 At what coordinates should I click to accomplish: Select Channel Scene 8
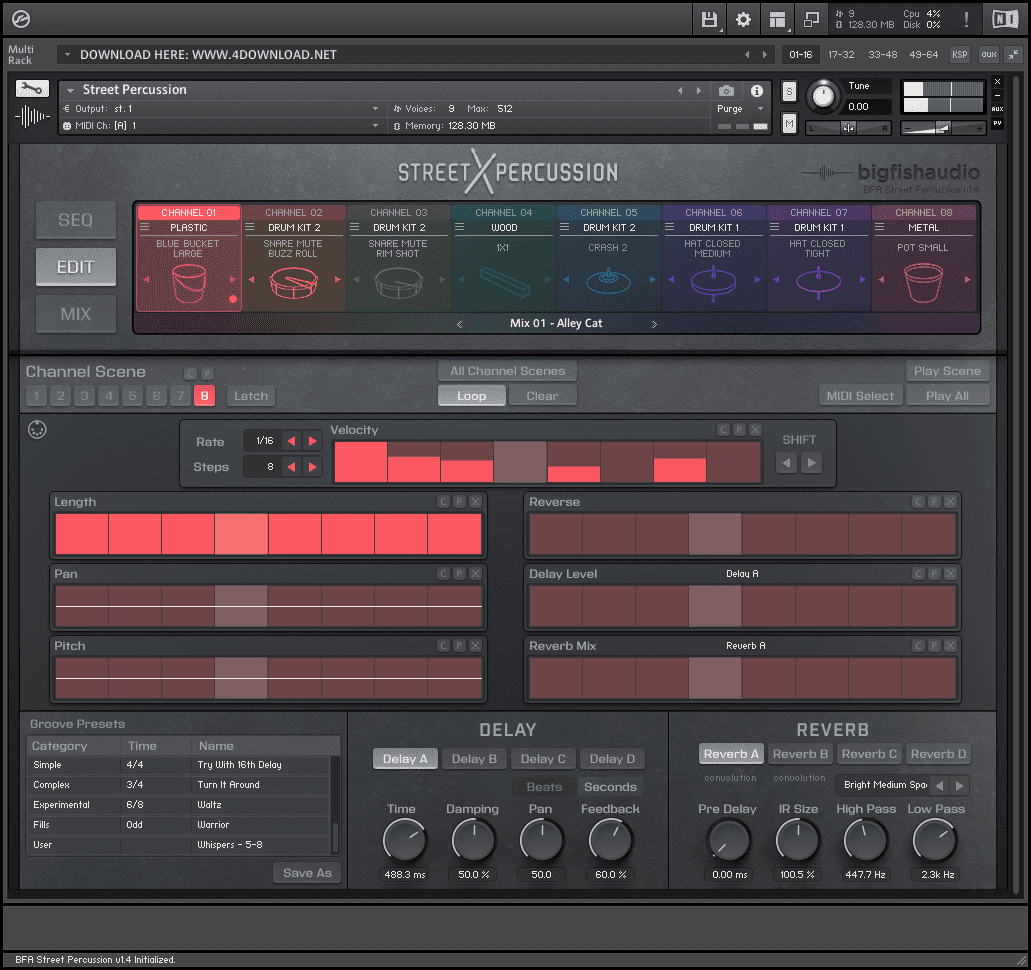[204, 396]
